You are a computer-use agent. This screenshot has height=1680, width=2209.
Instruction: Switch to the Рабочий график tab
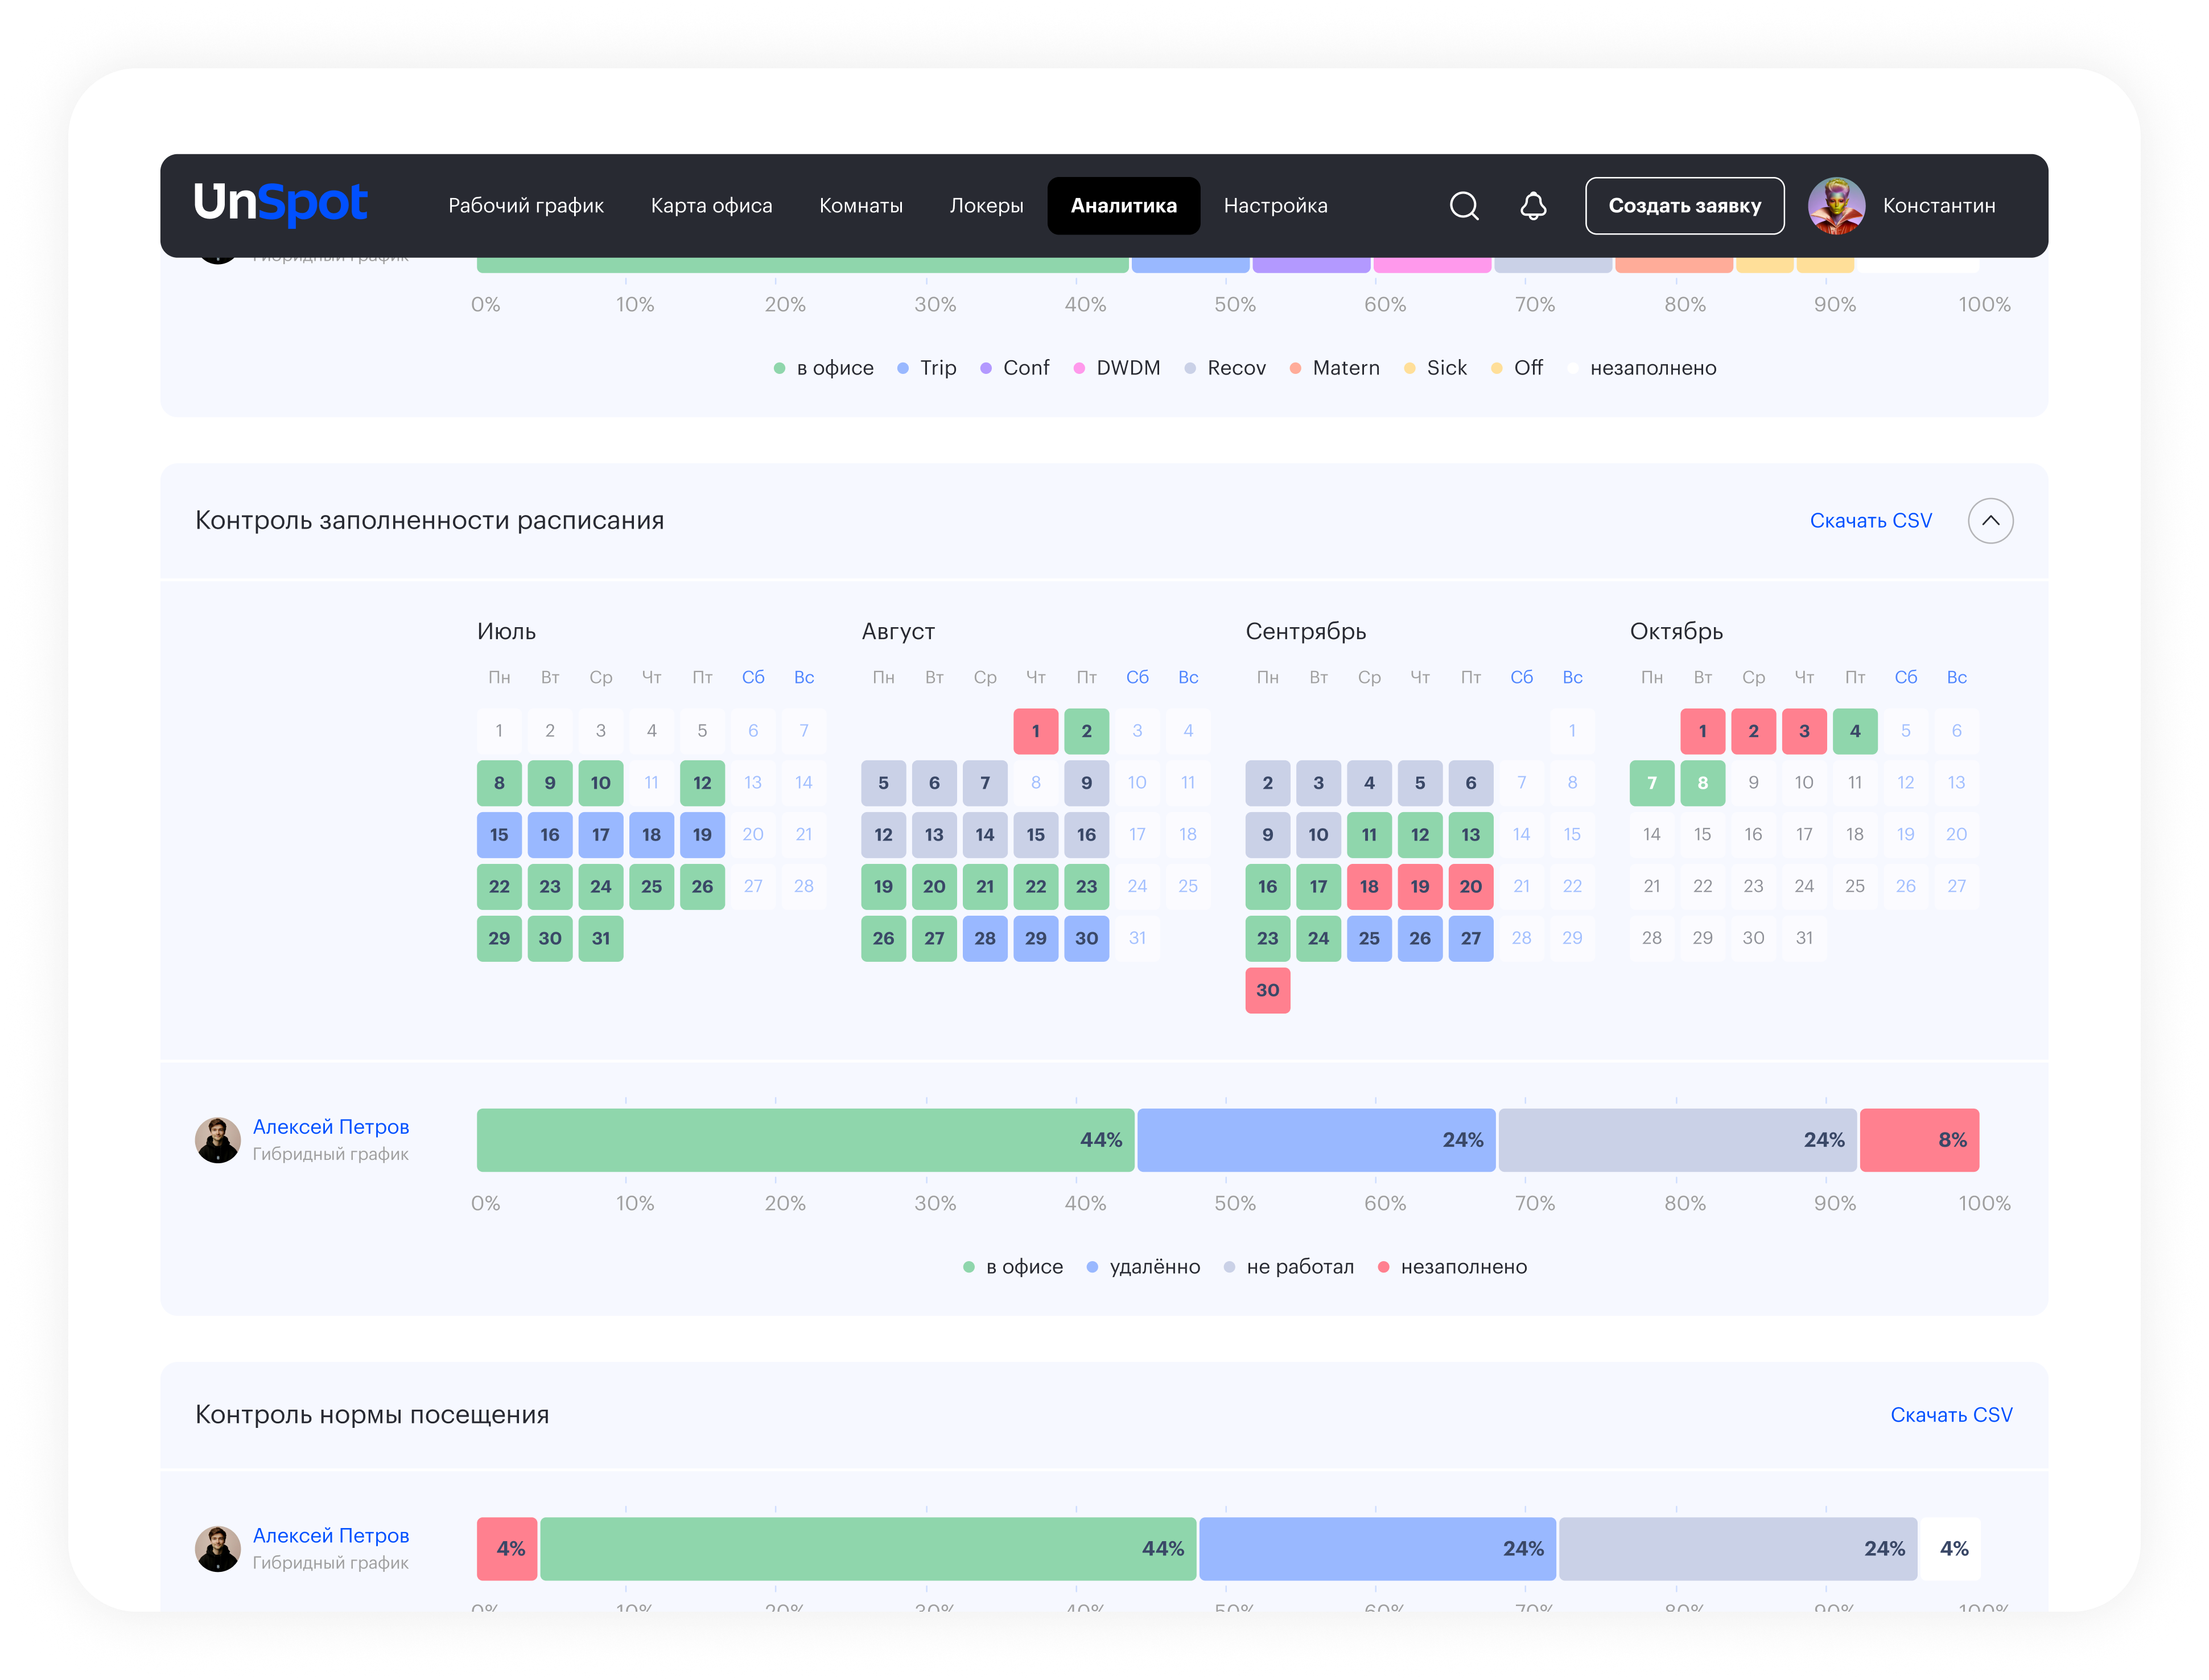point(526,206)
